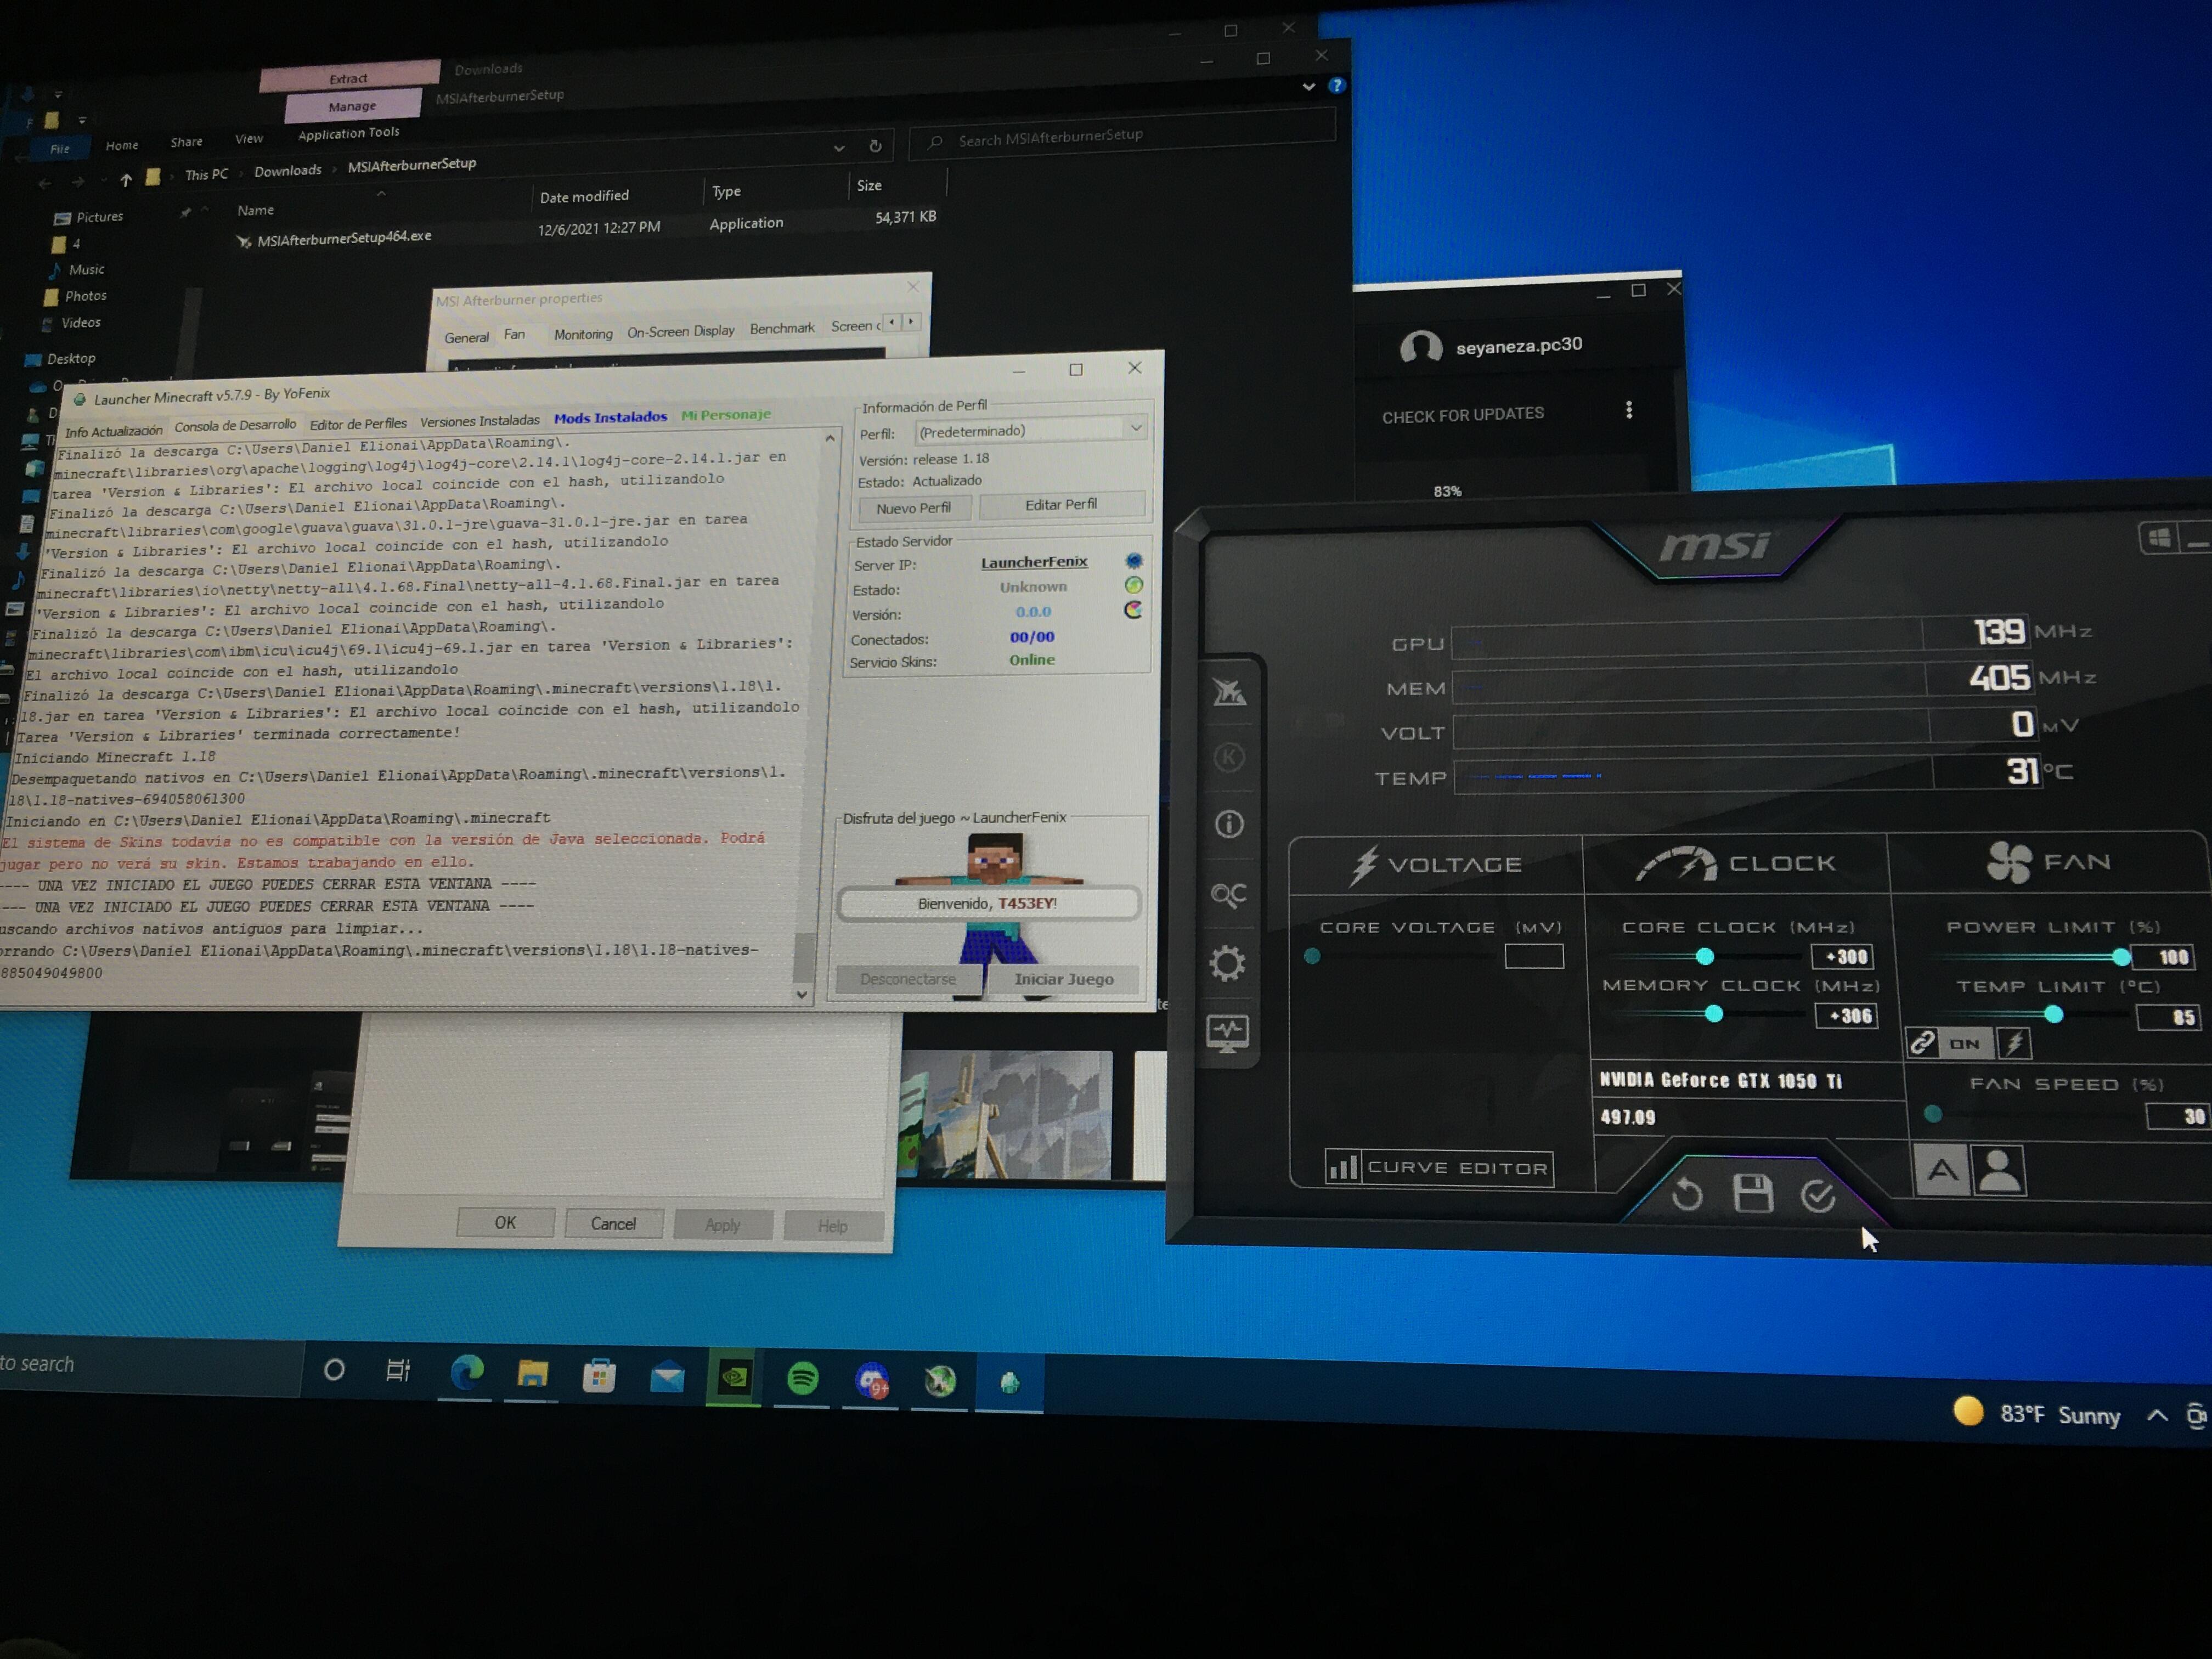Refresh the File Explorer folder
This screenshot has width=2212, height=1659.
[x=875, y=146]
